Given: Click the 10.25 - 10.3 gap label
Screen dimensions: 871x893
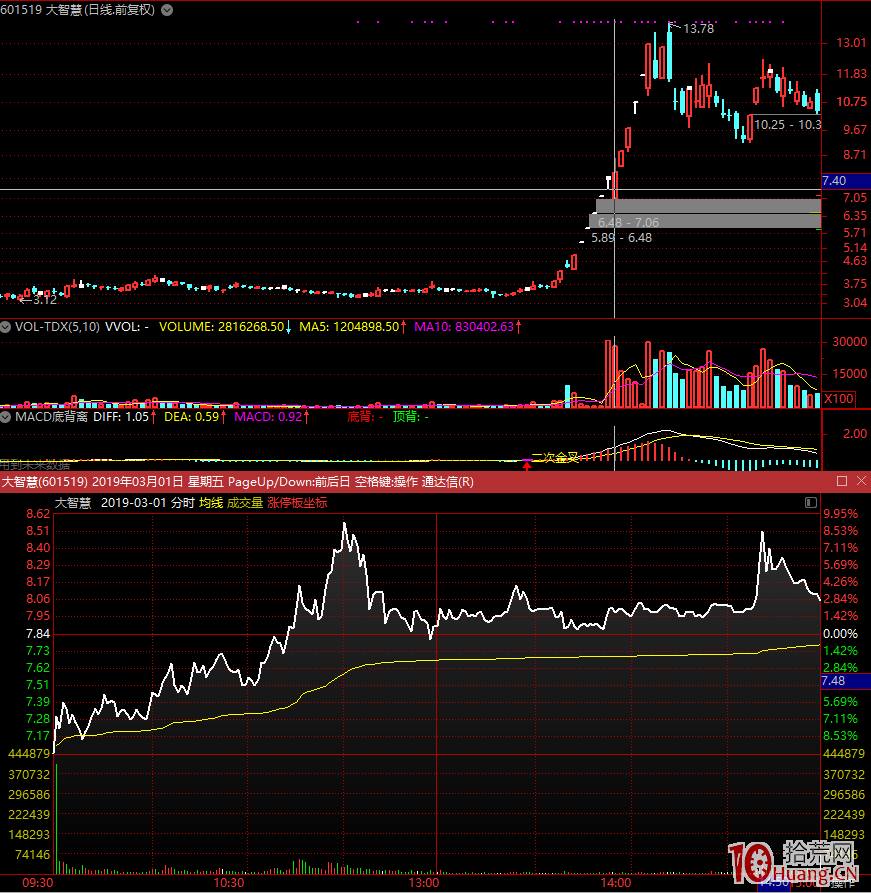Looking at the screenshot, I should coord(788,125).
